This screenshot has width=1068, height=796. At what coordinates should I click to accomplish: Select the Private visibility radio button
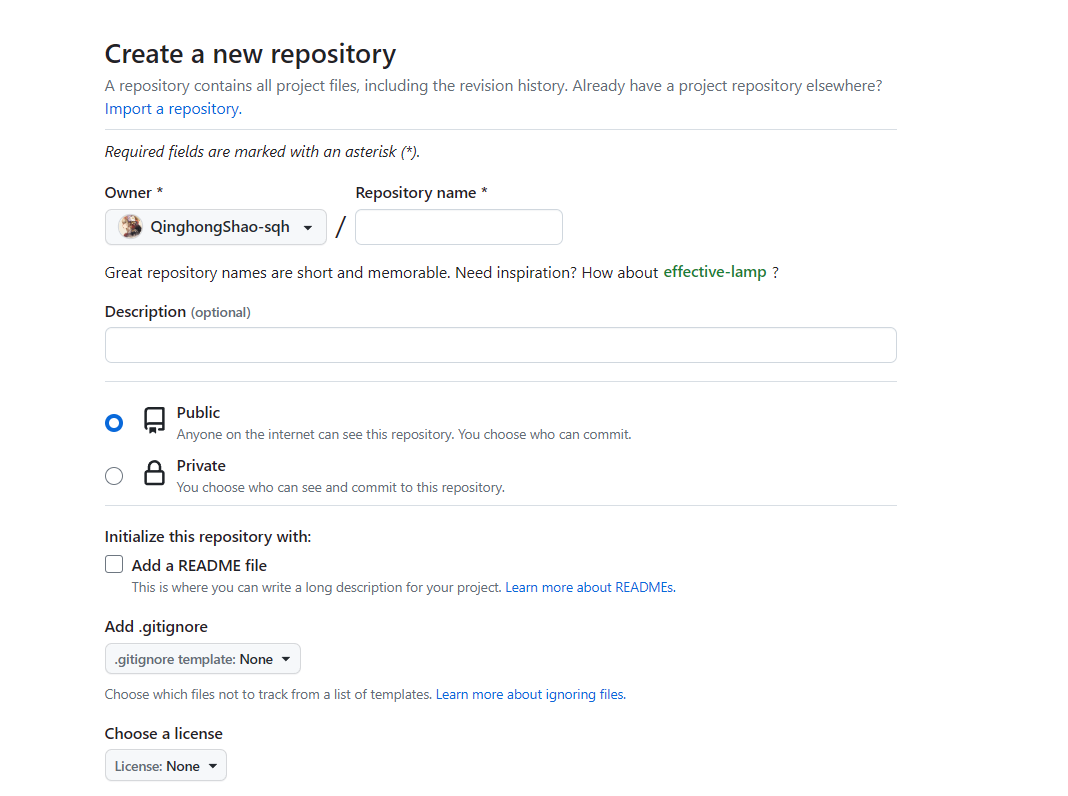[x=114, y=475]
